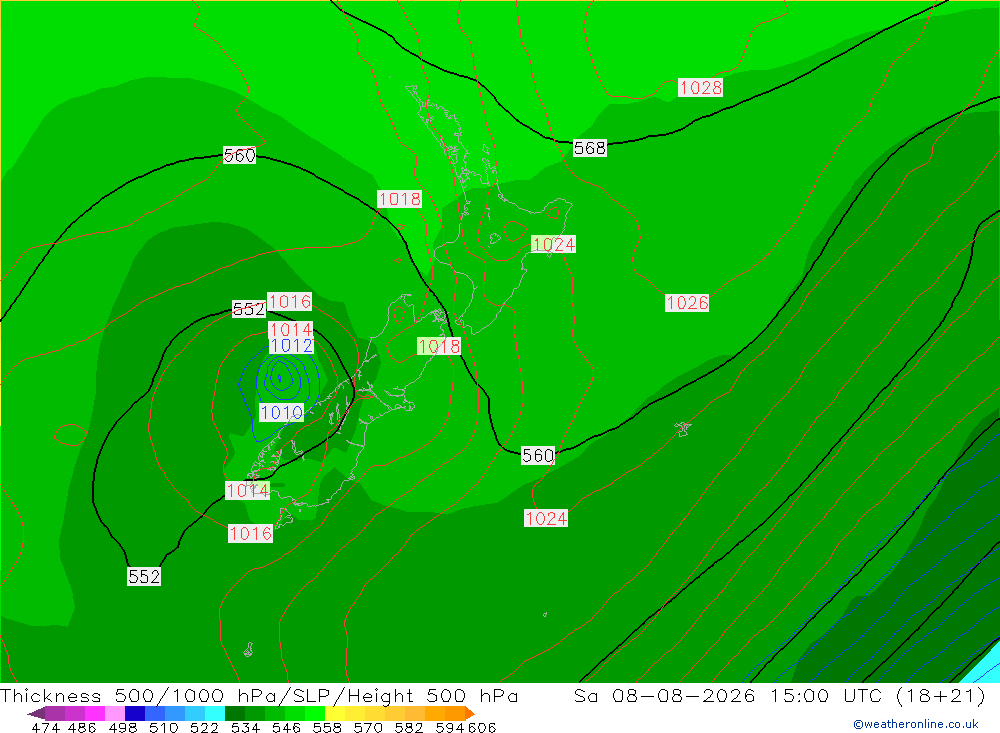The image size is (1000, 733).
Task: Click the orange right arrow of legend
Action: tap(469, 713)
